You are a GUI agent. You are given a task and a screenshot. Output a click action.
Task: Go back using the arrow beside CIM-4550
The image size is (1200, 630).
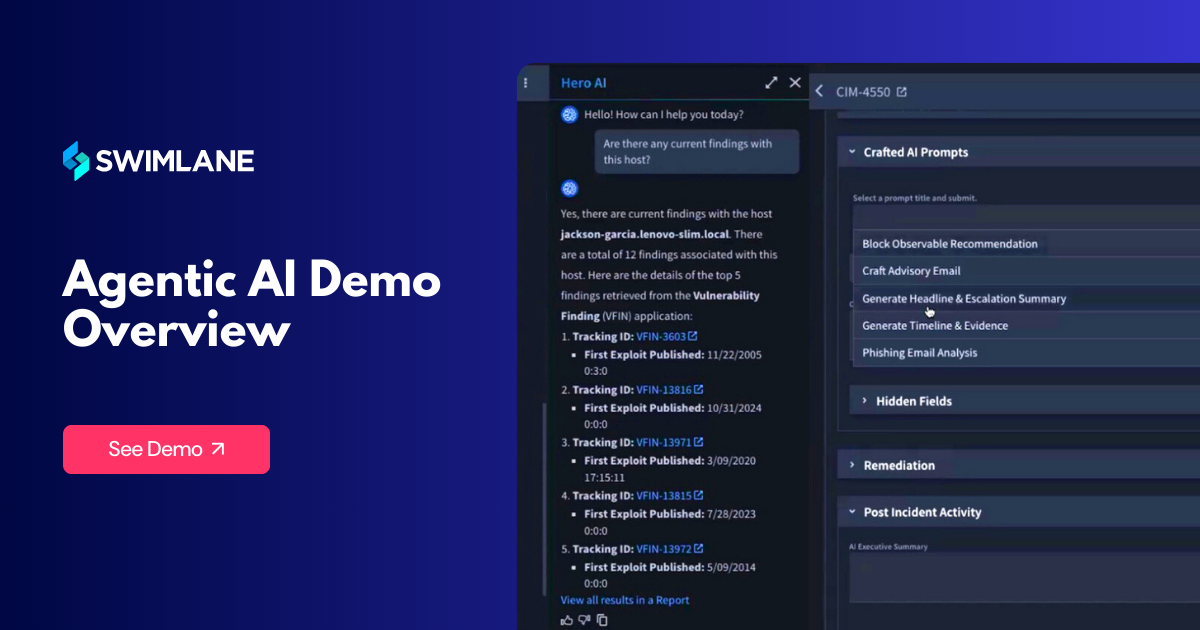(819, 91)
